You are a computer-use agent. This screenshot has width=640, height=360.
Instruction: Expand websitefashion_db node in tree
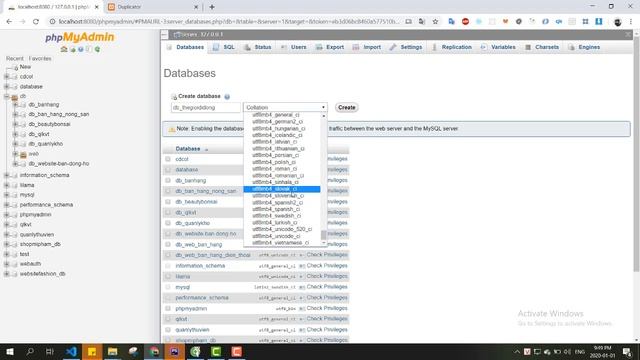(x=7, y=274)
